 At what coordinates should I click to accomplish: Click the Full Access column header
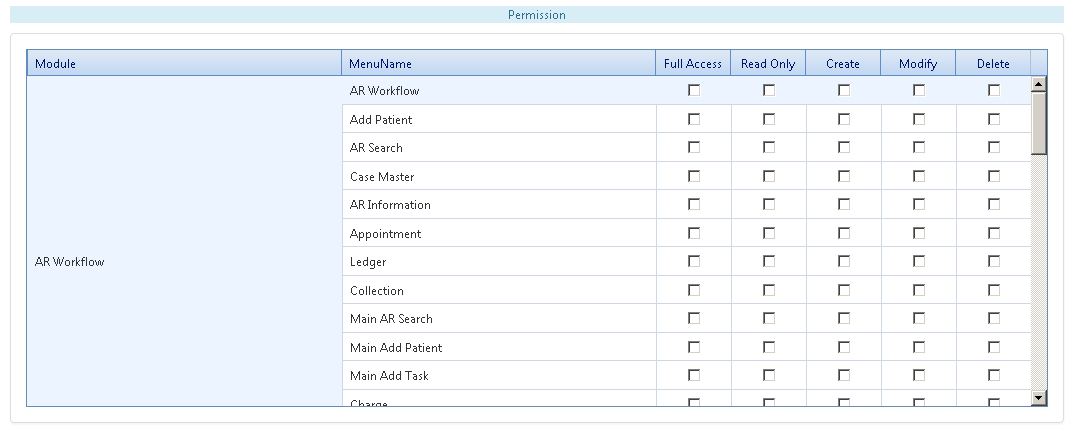tap(693, 63)
